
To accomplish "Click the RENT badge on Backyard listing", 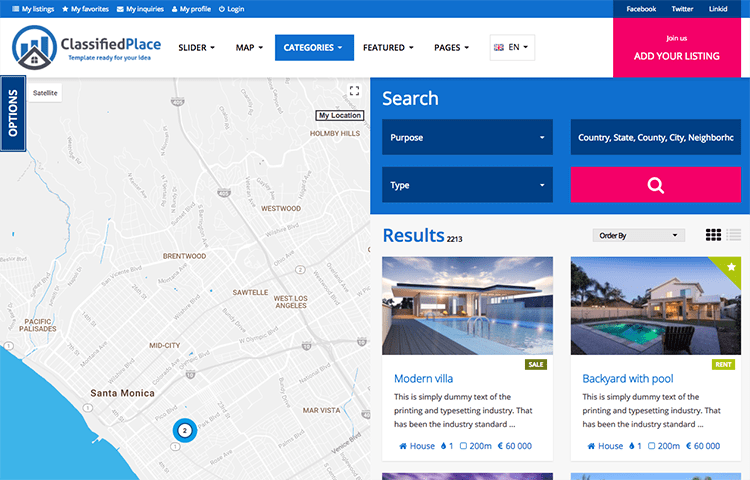I will 723,364.
